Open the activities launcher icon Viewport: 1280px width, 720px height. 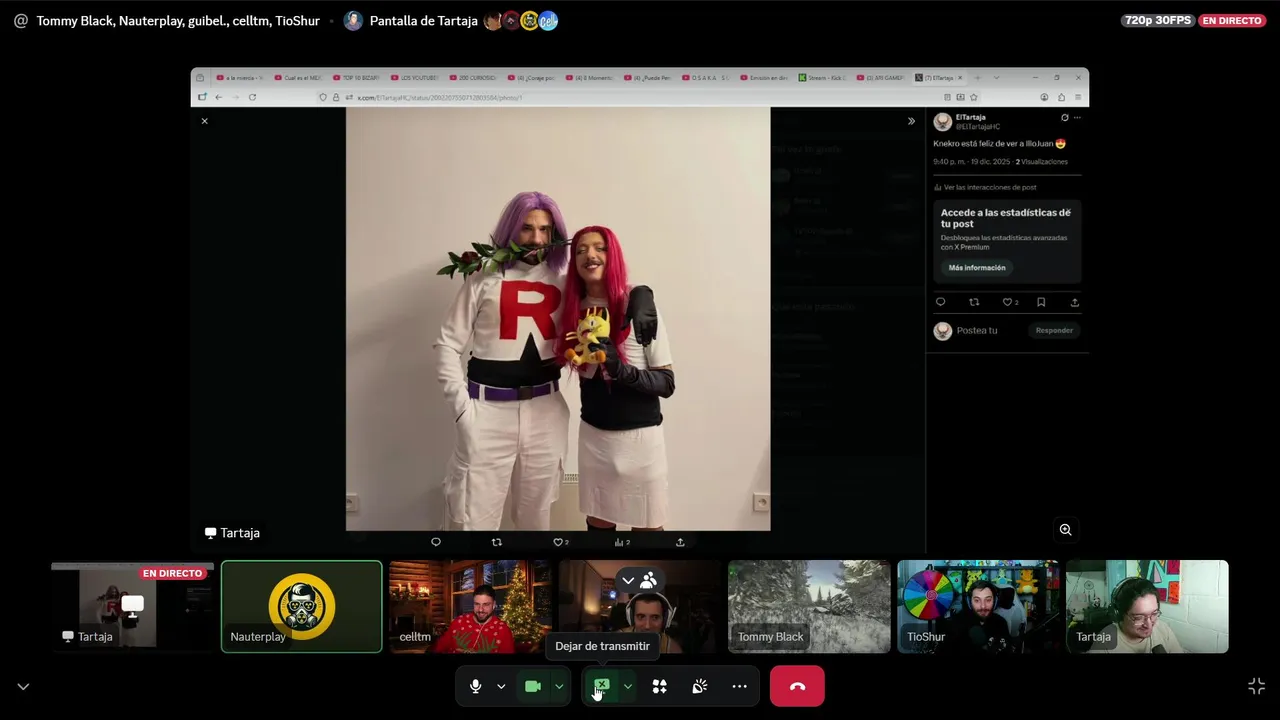659,686
